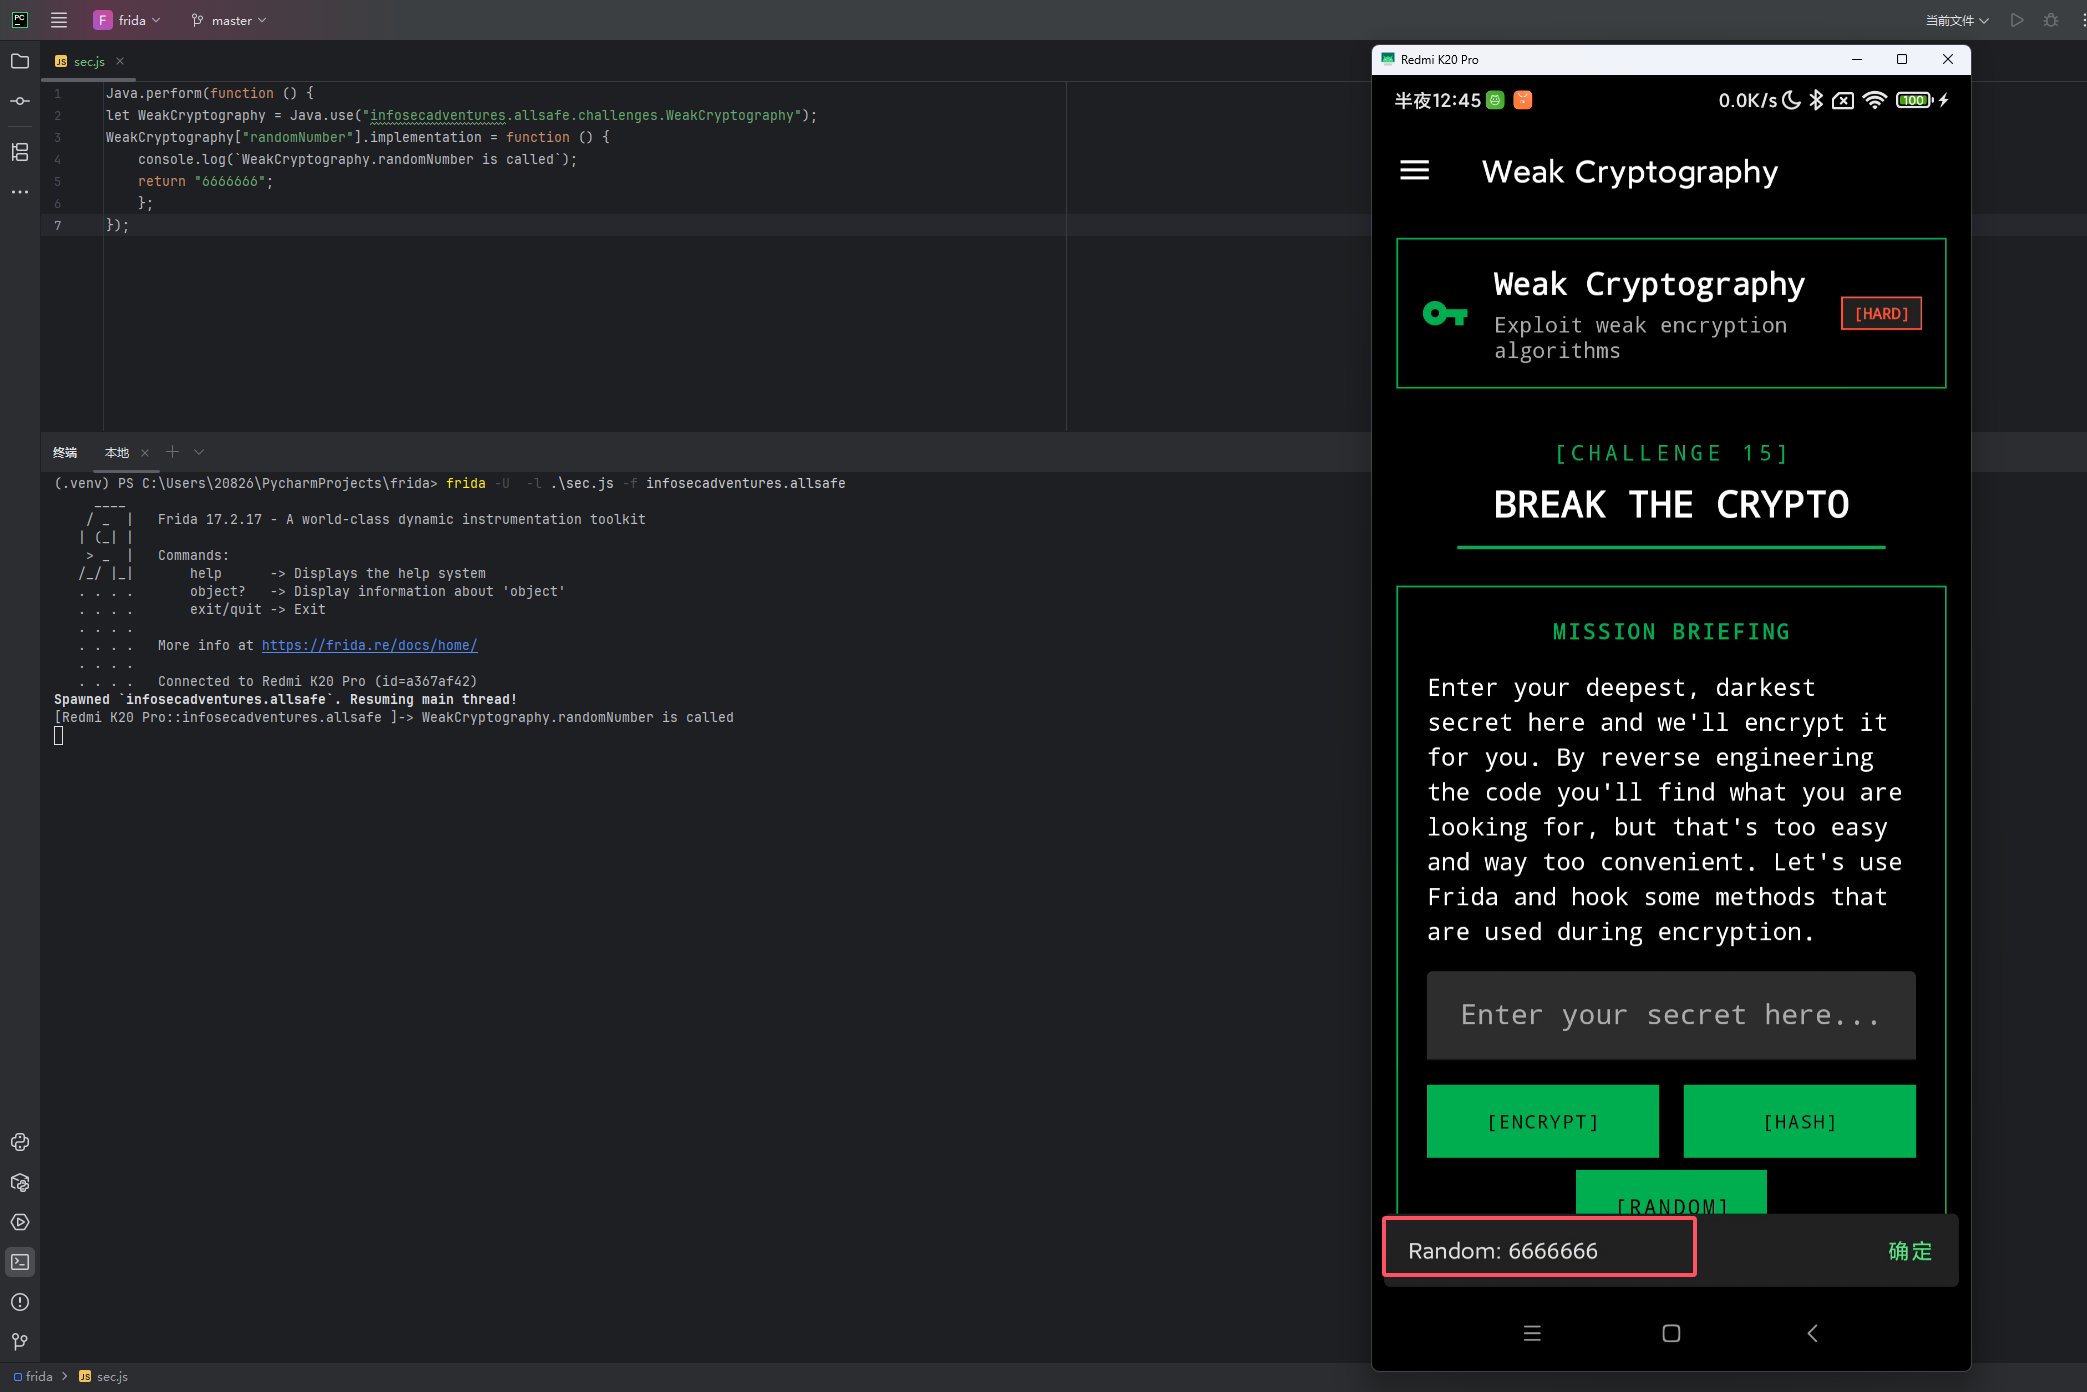Expand the master branch dropdown
The width and height of the screenshot is (2087, 1392).
(x=230, y=20)
